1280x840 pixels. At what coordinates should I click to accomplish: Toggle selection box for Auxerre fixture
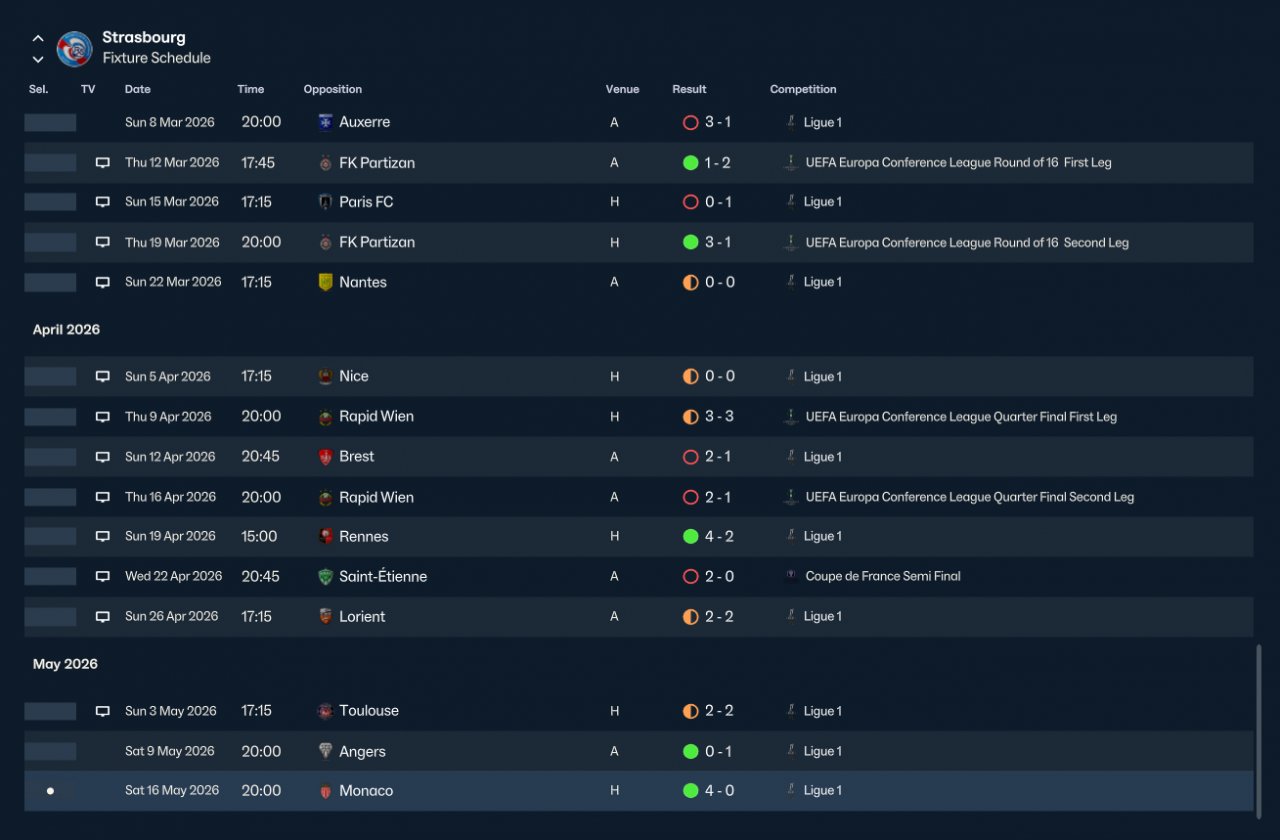(x=50, y=122)
